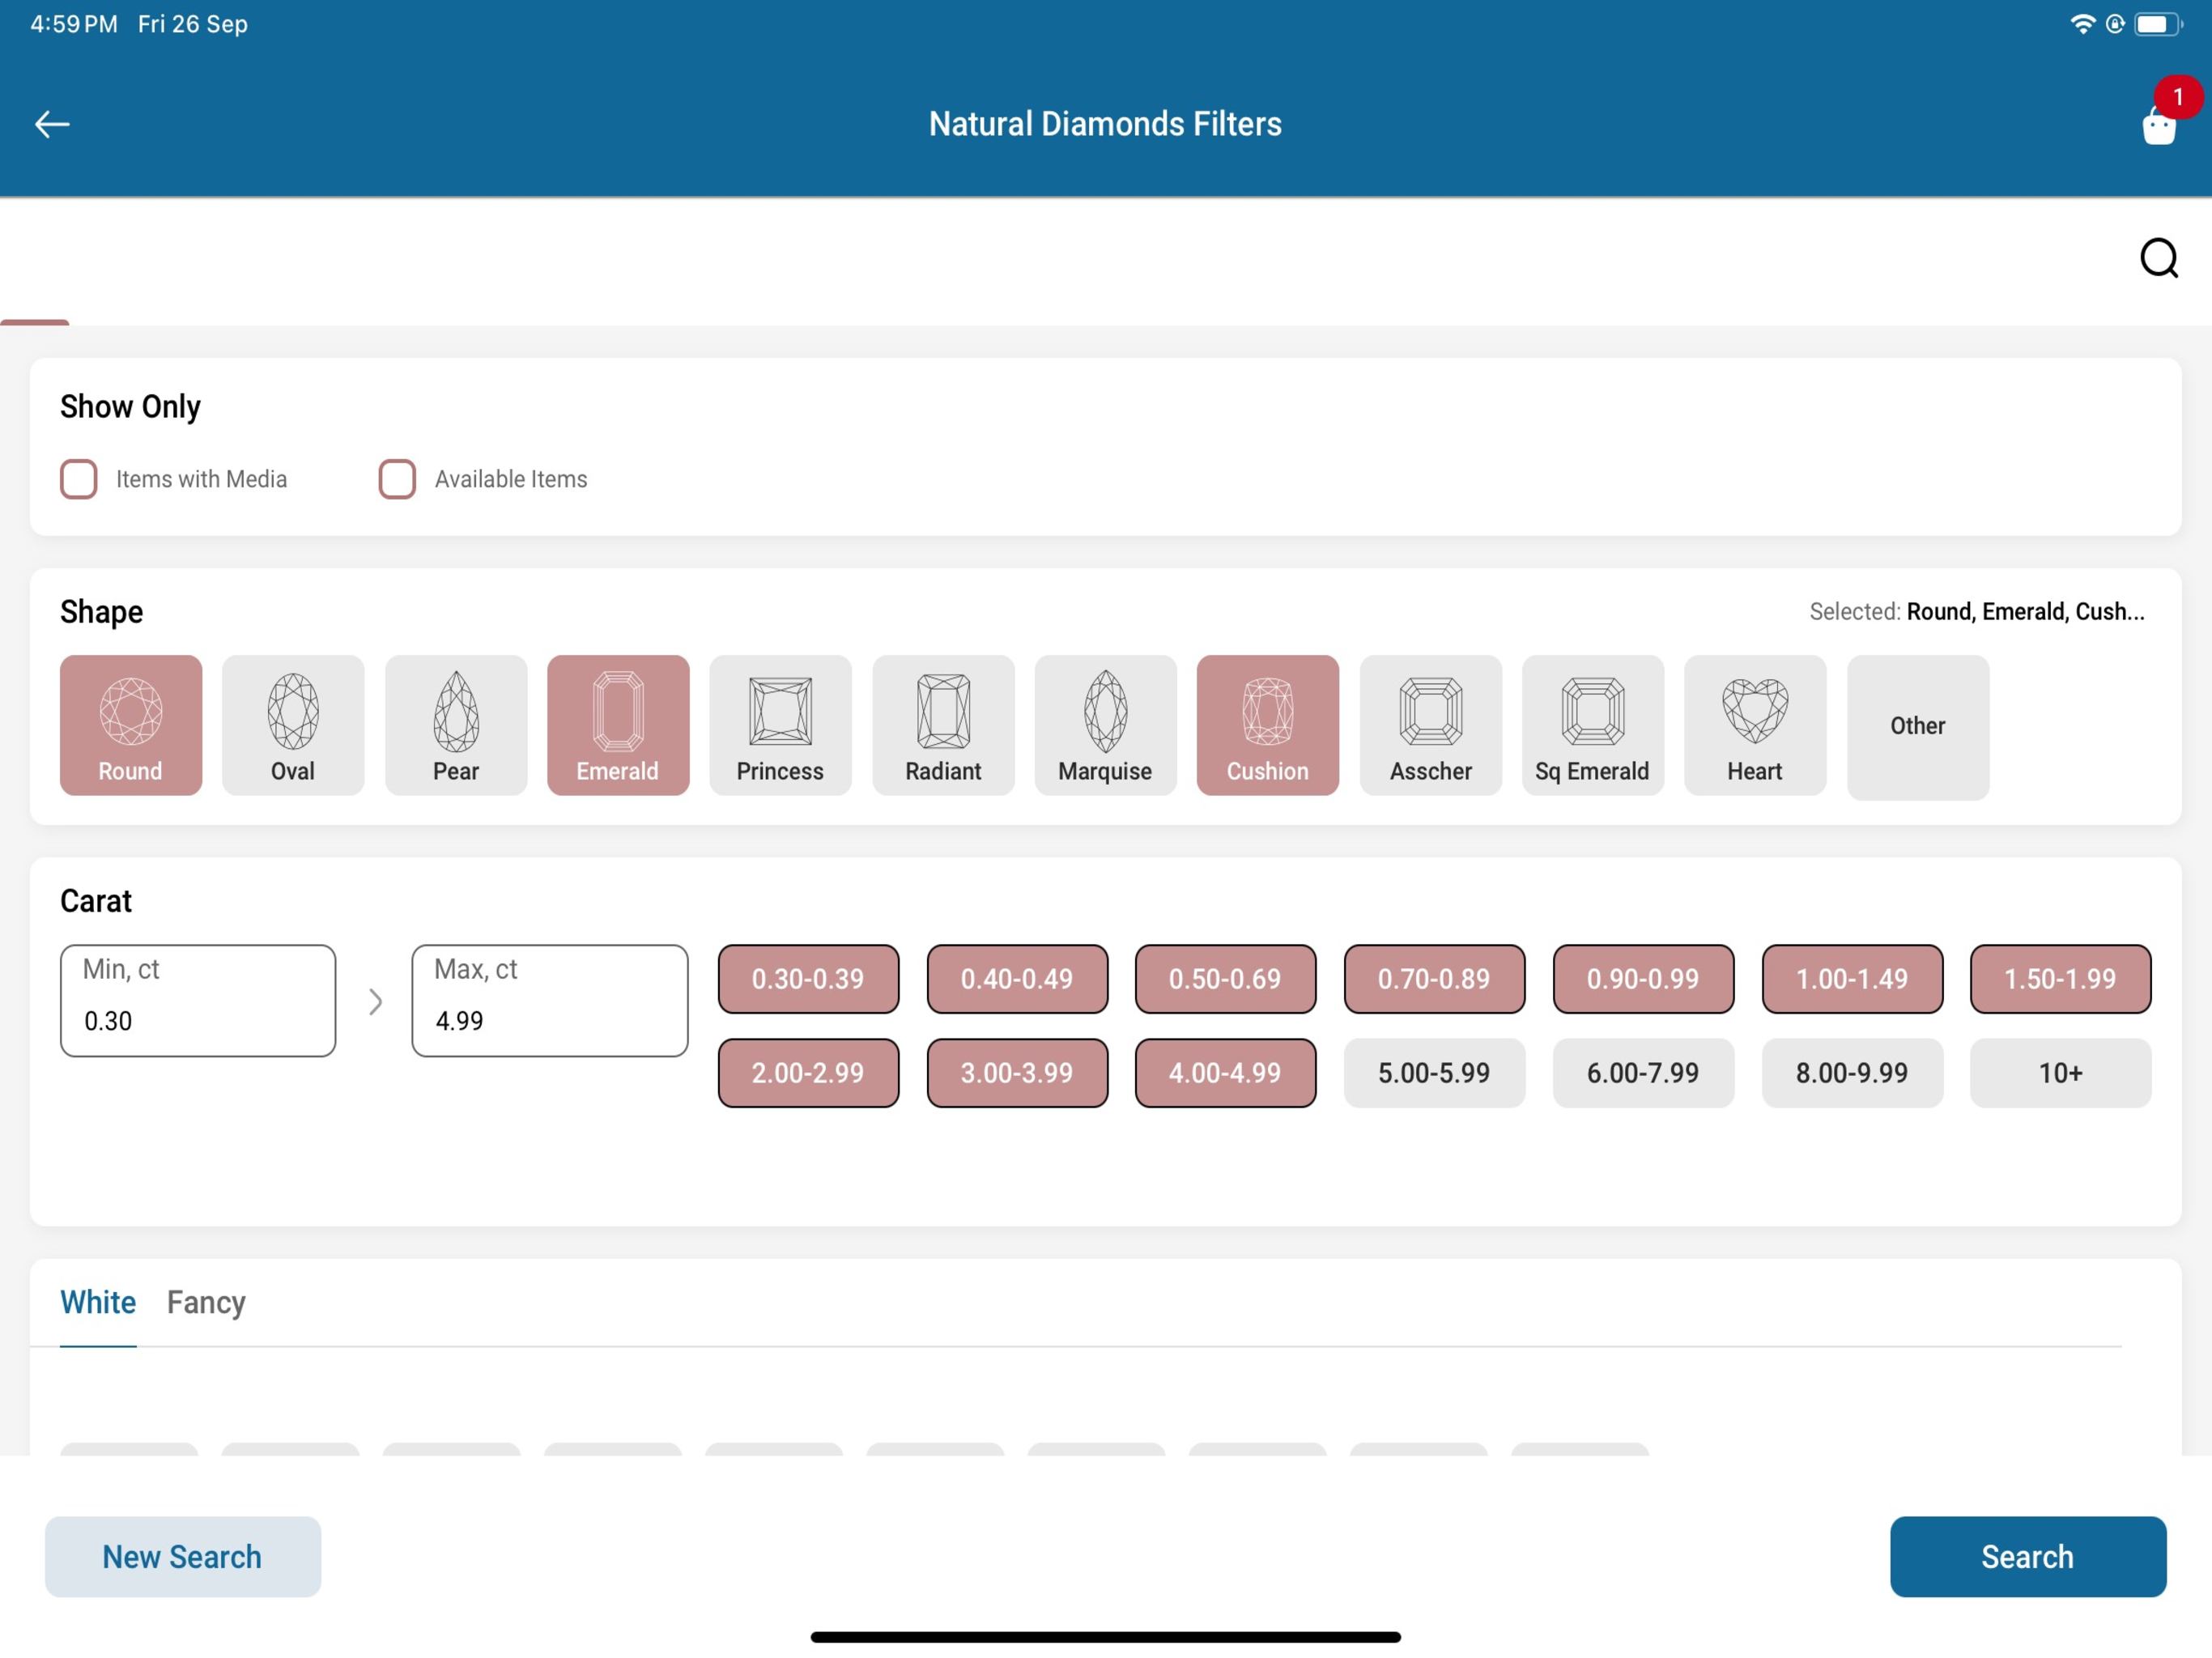Open the shopping bag cart

2160,125
